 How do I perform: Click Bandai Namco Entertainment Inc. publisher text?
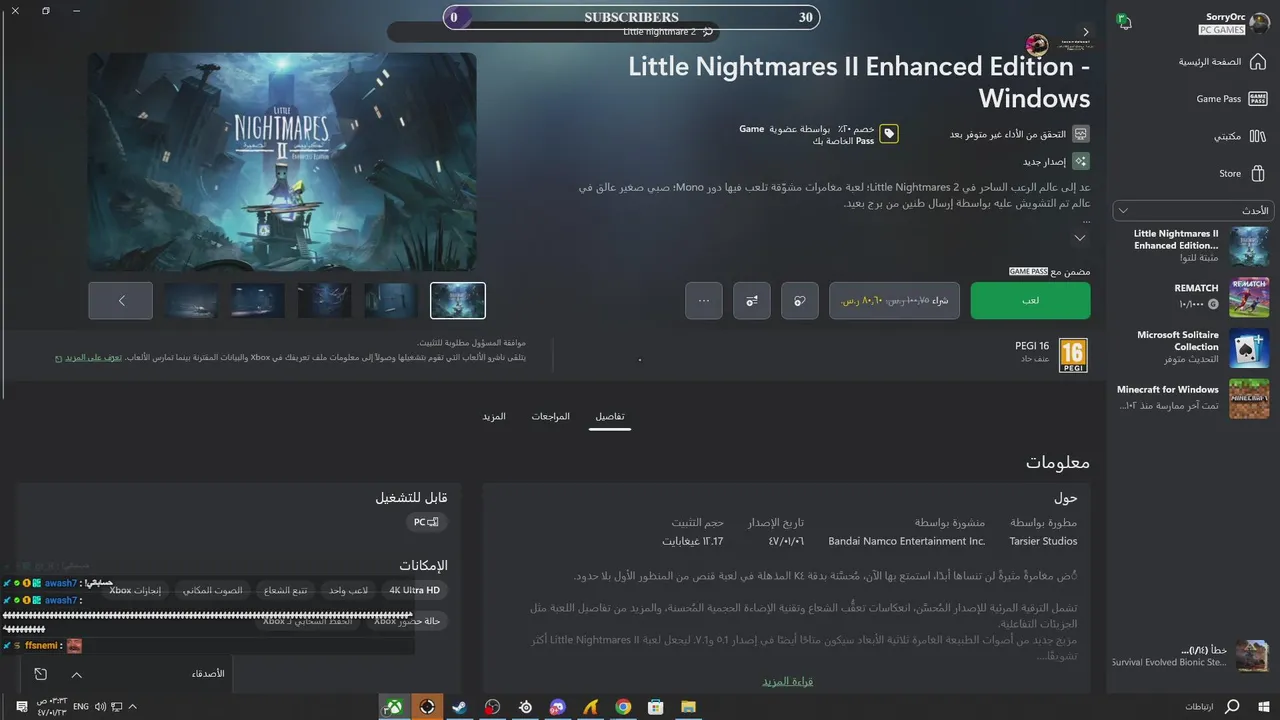907,541
